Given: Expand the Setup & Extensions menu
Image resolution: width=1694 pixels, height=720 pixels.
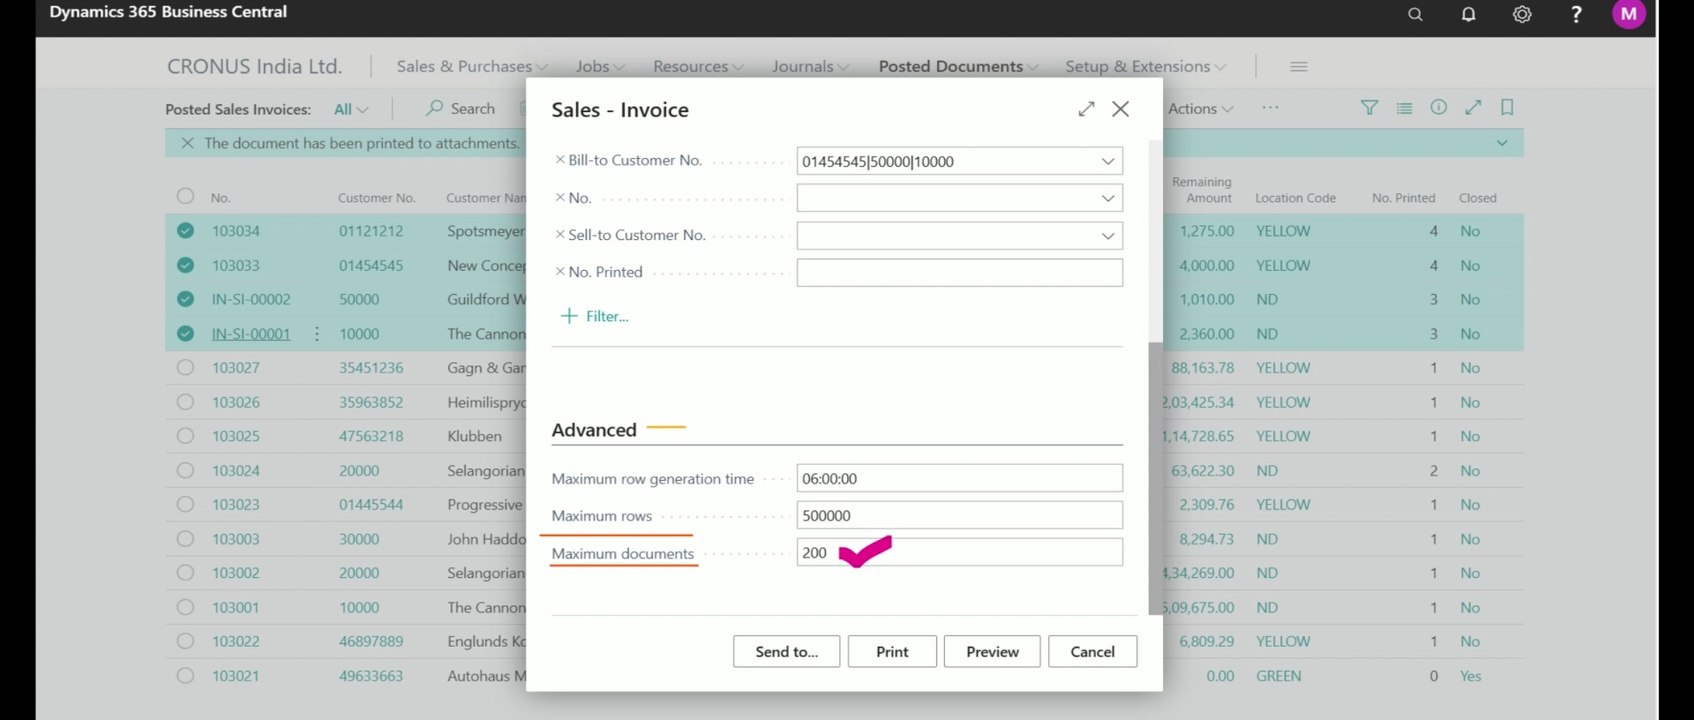Looking at the screenshot, I should point(1145,66).
